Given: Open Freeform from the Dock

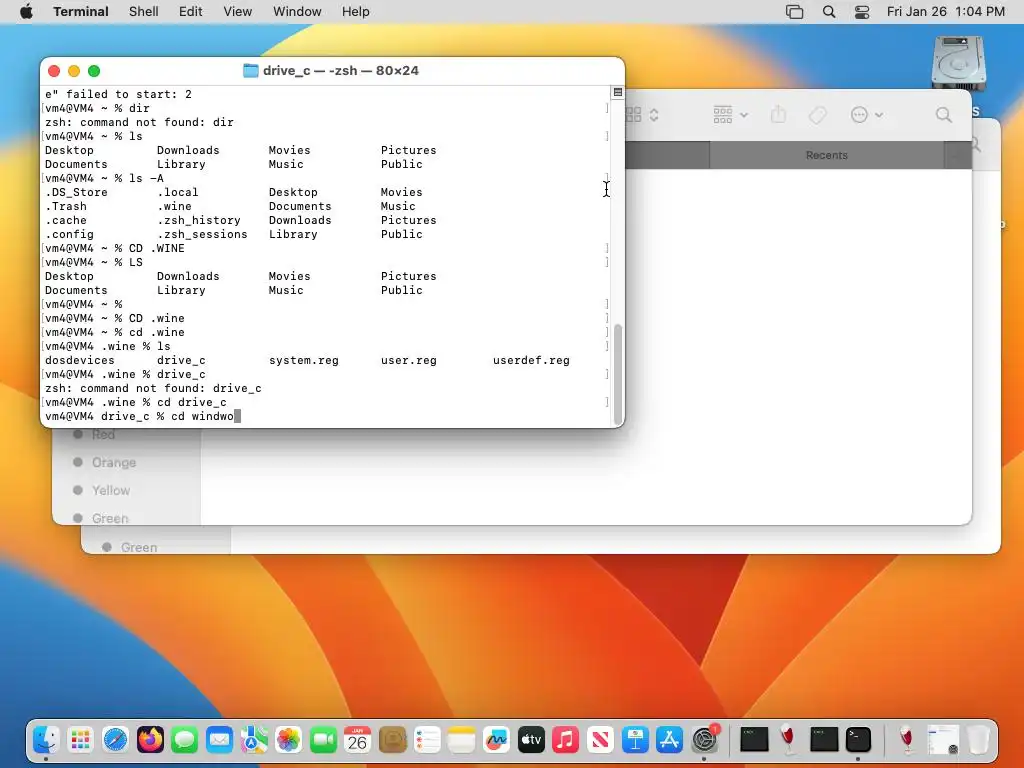Looking at the screenshot, I should coord(496,740).
